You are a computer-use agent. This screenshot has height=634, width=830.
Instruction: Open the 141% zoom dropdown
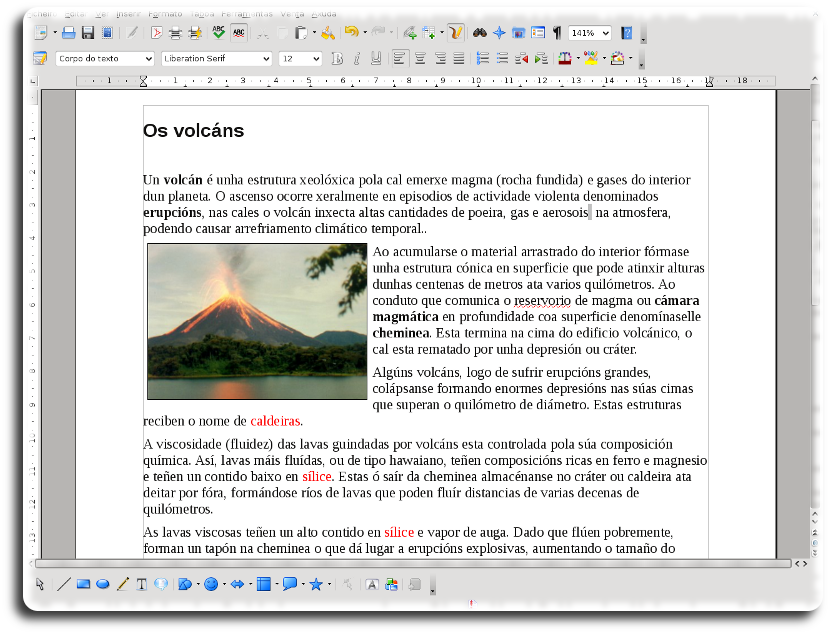608,31
